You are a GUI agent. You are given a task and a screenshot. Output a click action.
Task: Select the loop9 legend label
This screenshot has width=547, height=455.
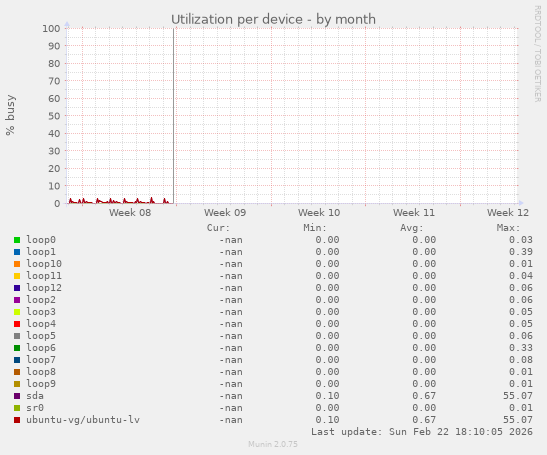pos(41,384)
